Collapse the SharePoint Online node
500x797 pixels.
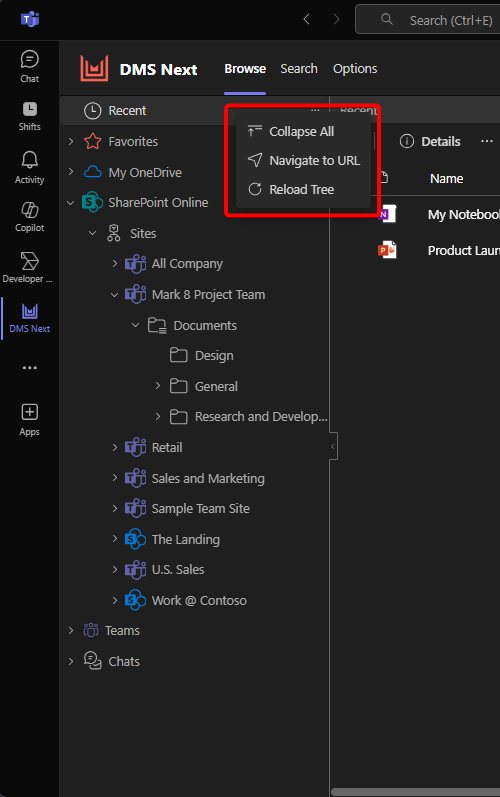[71, 203]
